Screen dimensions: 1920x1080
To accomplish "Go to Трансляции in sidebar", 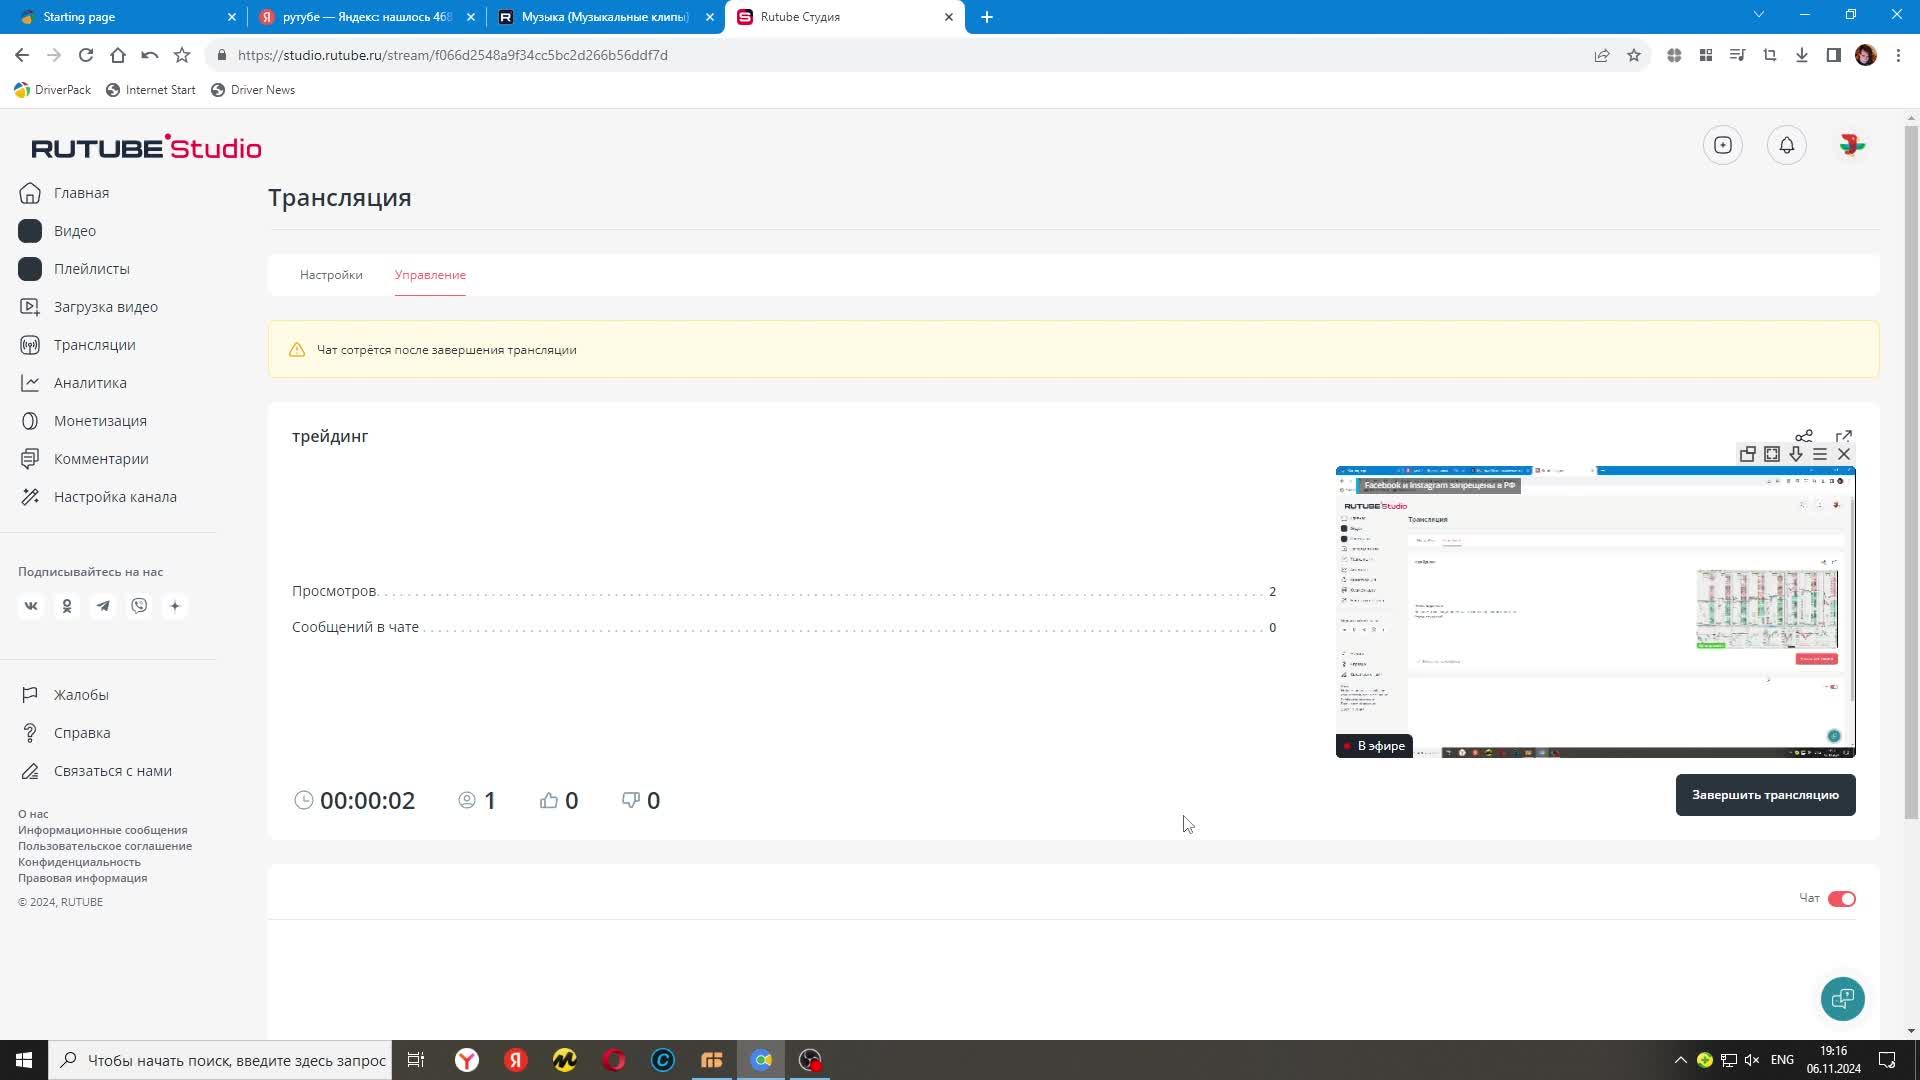I will coord(94,345).
